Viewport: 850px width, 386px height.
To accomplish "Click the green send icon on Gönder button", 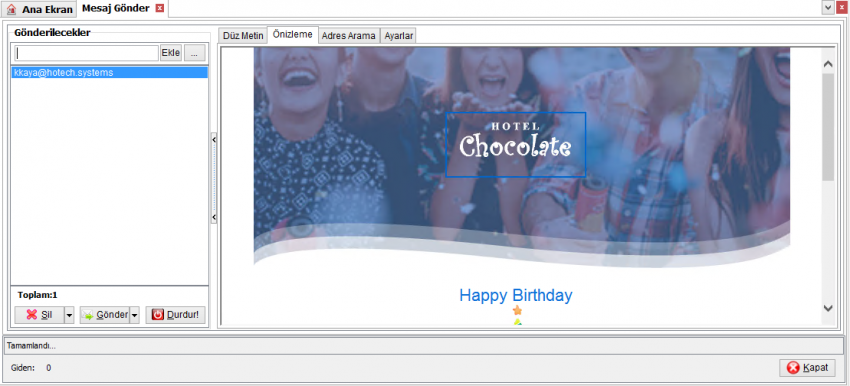I will (88, 315).
